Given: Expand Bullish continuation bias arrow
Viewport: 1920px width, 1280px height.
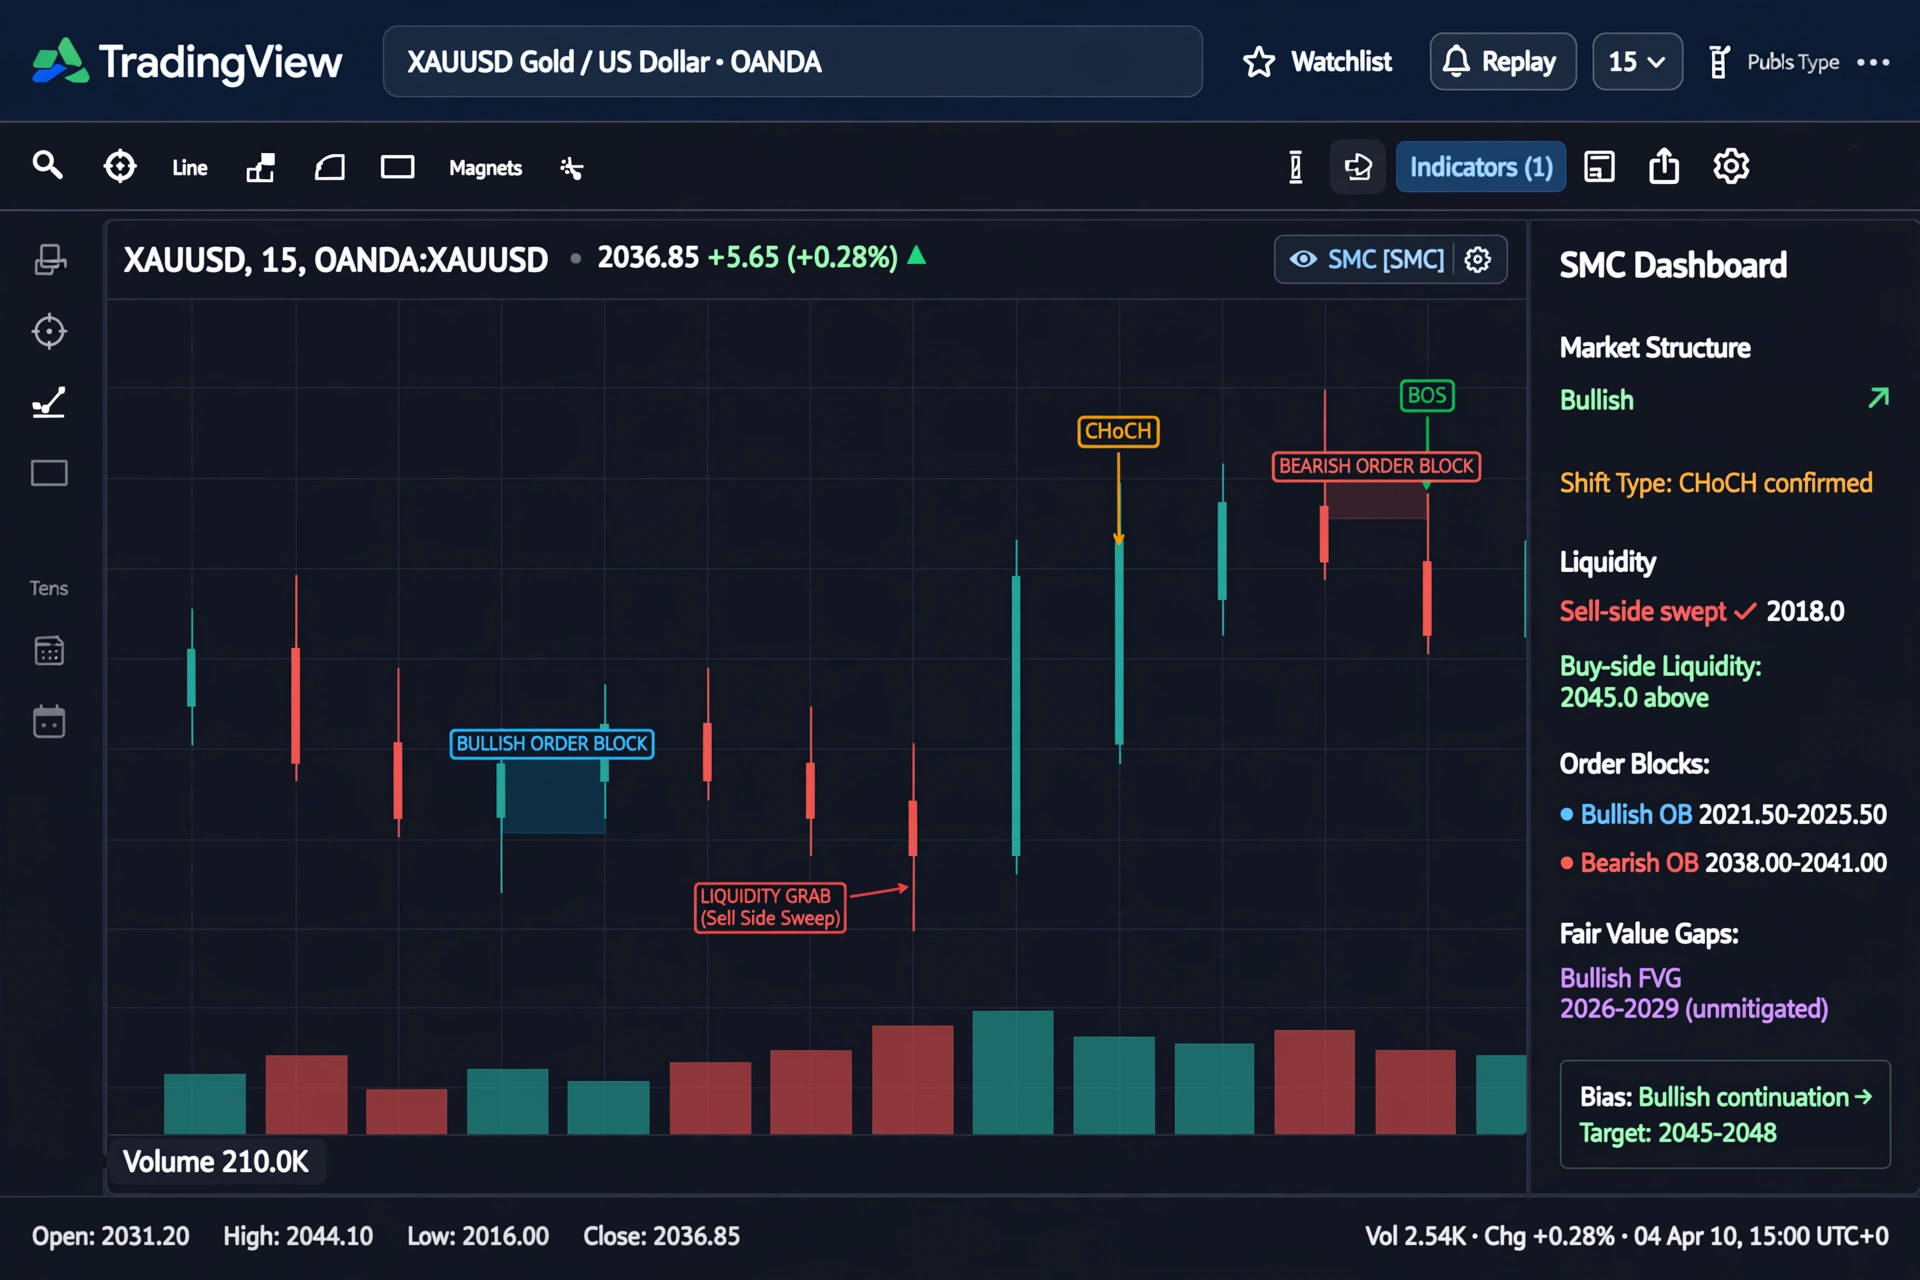Looking at the screenshot, I should (1863, 1096).
